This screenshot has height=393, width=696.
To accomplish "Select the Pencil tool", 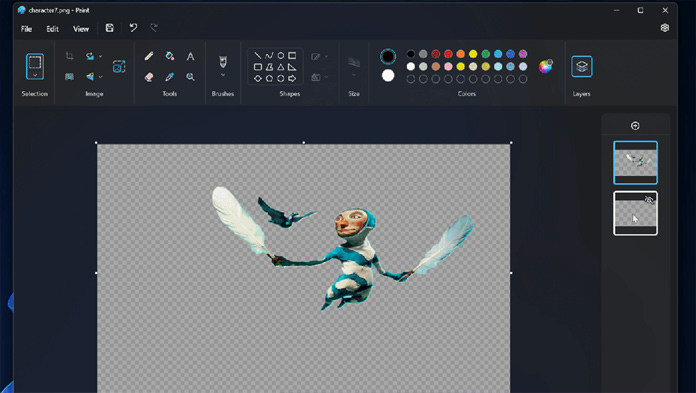I will click(149, 56).
